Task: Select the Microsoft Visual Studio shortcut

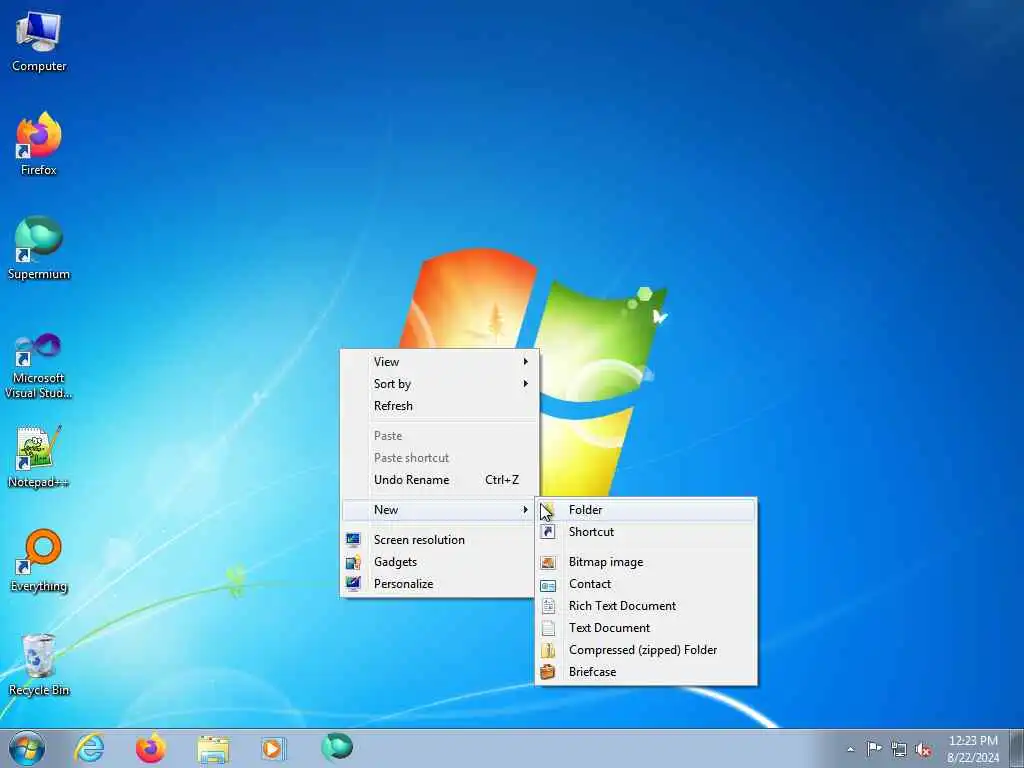Action: [39, 366]
